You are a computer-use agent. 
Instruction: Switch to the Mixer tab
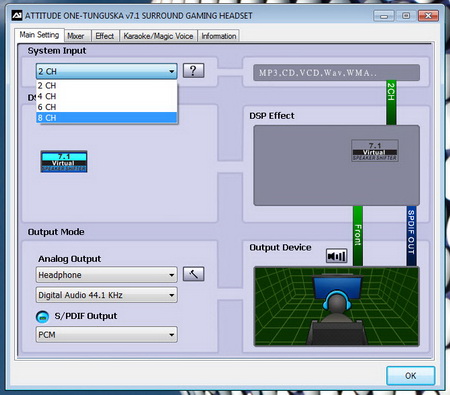76,36
